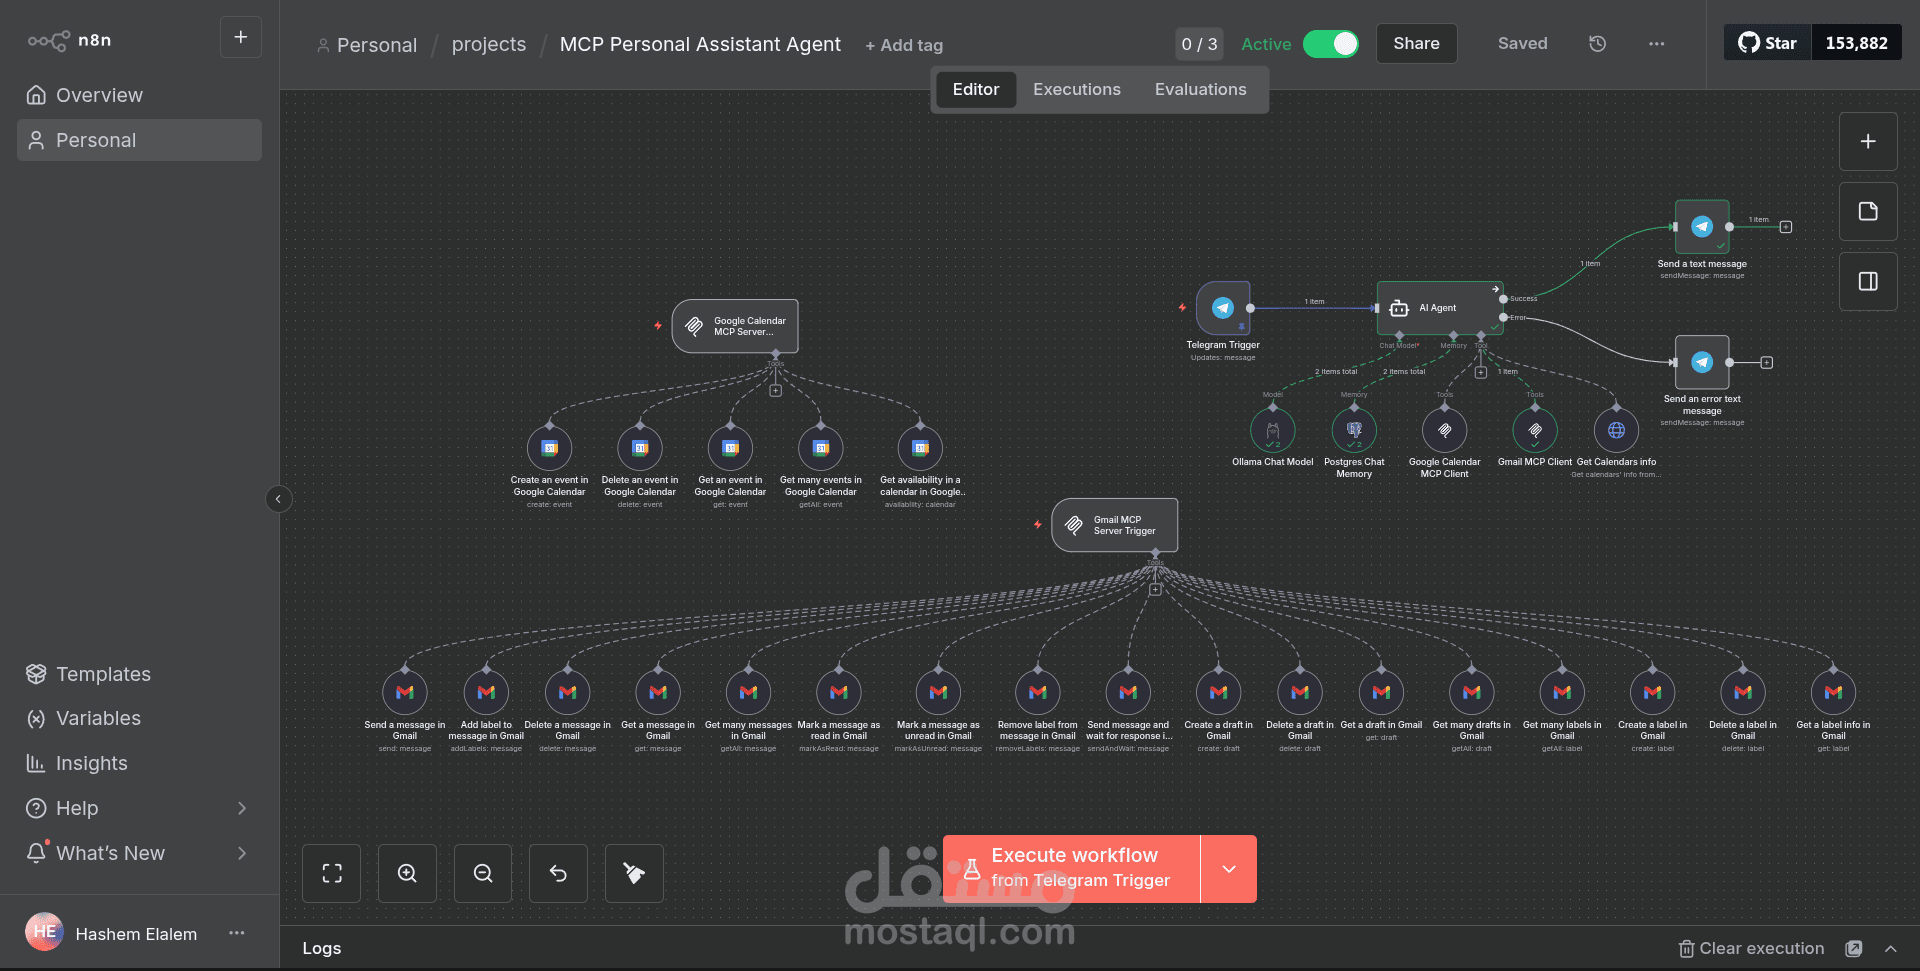The image size is (1920, 971).
Task: Open Personal in the sidebar
Action: pos(140,140)
